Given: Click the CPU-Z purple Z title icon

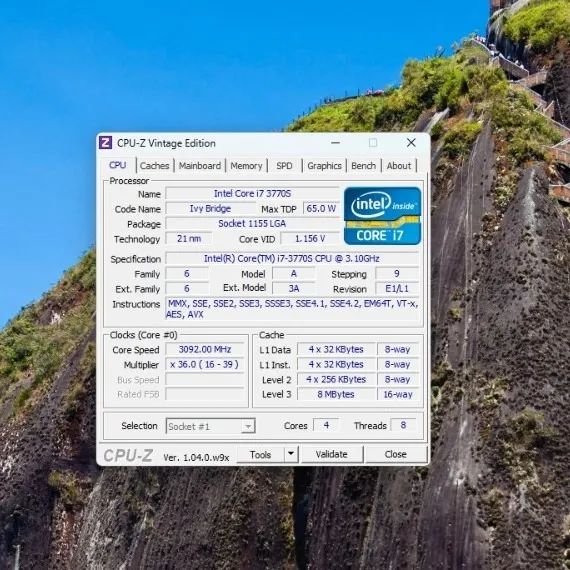Looking at the screenshot, I should point(105,143).
